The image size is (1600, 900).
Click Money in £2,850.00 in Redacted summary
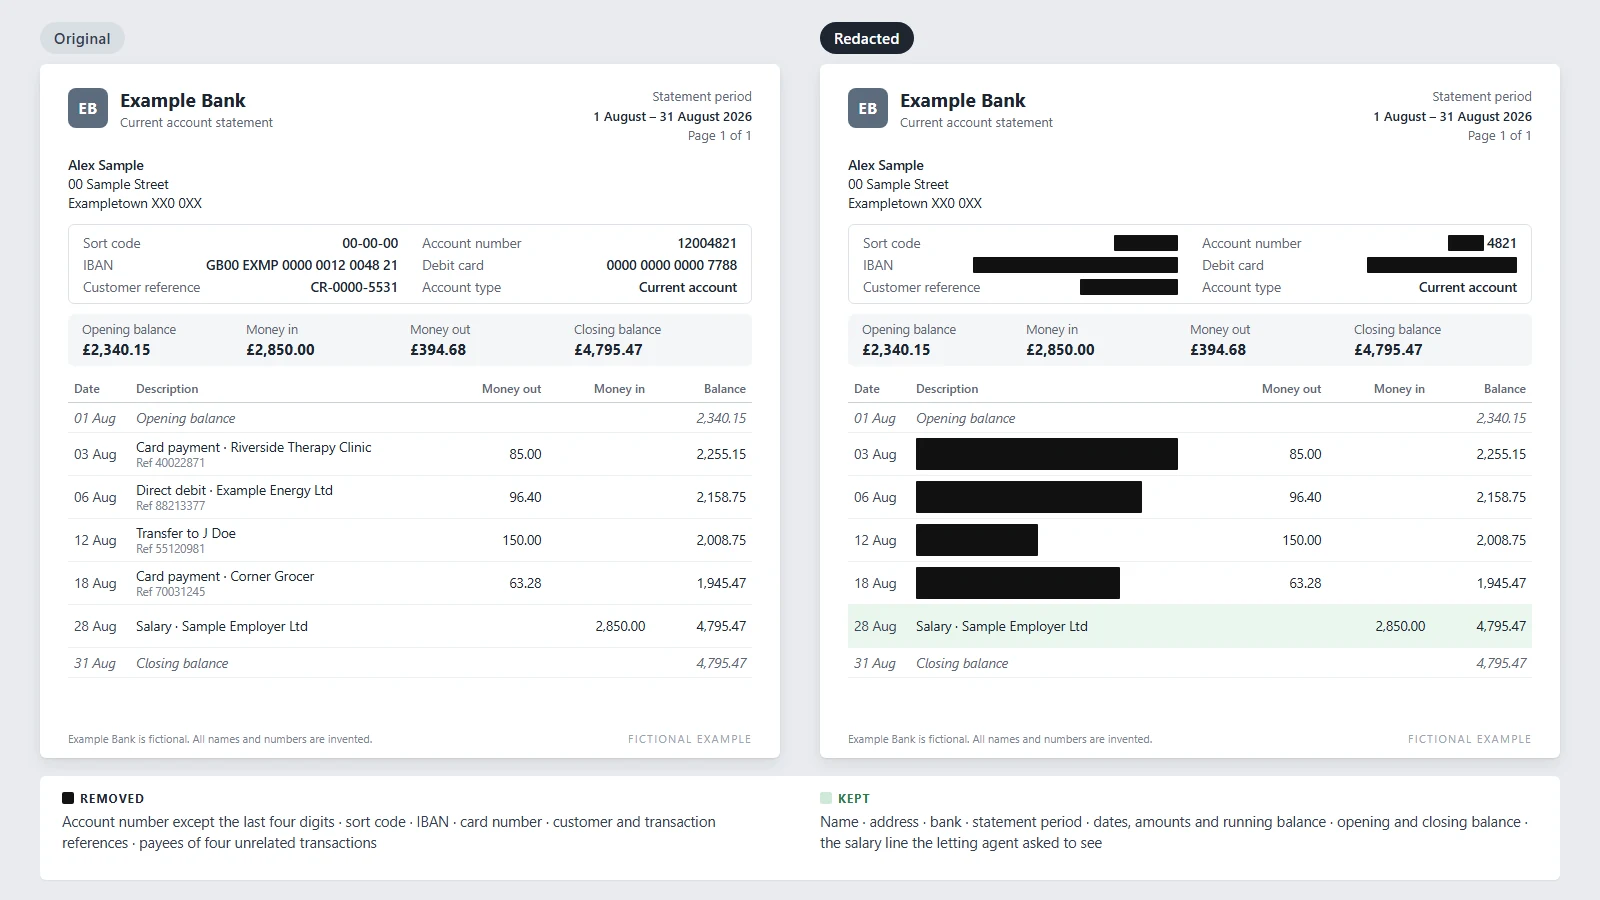1060,340
